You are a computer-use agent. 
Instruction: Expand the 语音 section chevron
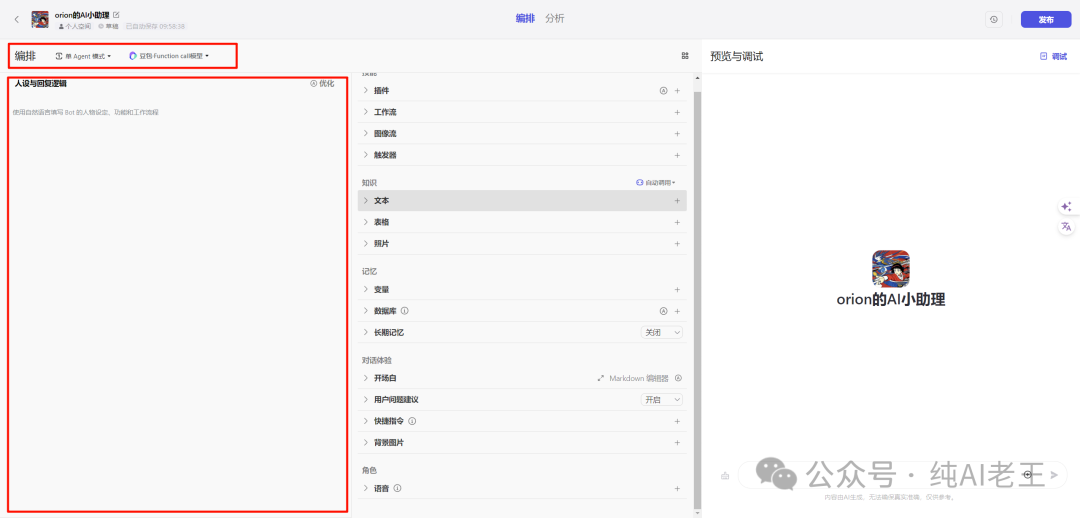point(366,488)
